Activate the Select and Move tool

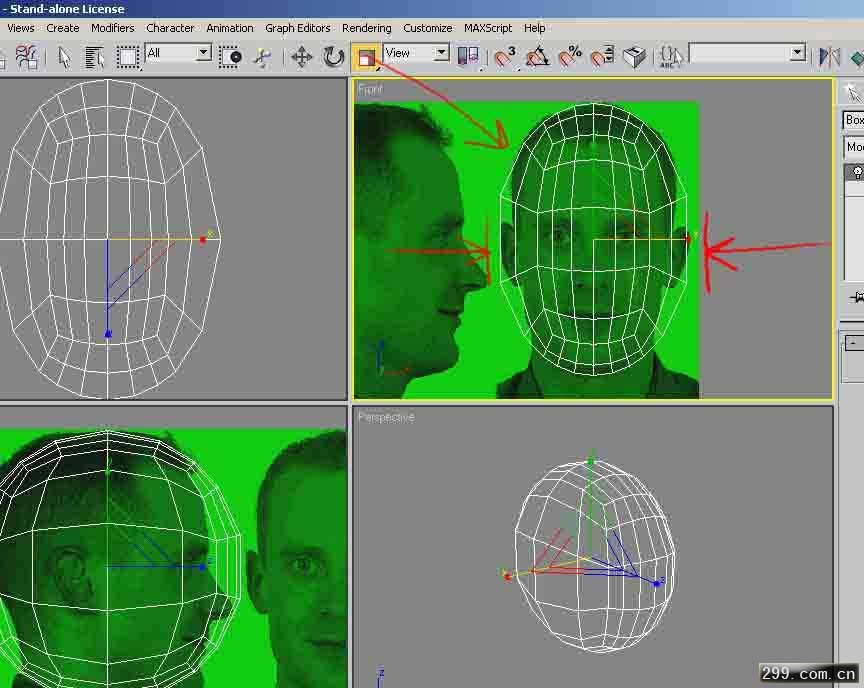[301, 57]
